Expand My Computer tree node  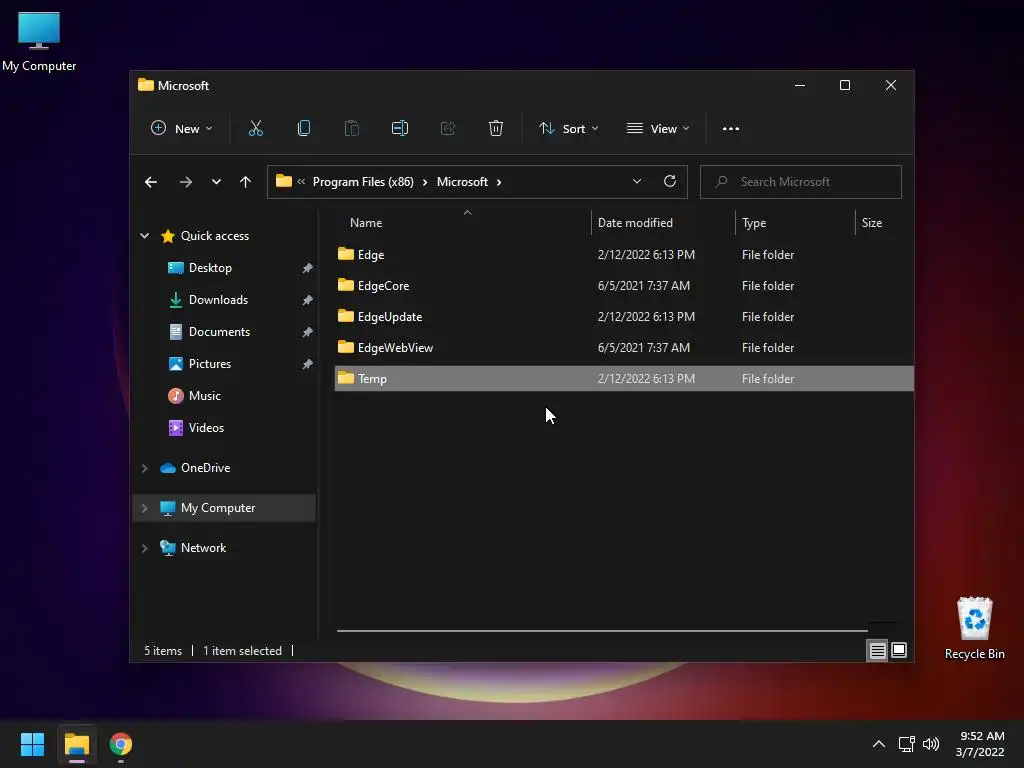[144, 508]
